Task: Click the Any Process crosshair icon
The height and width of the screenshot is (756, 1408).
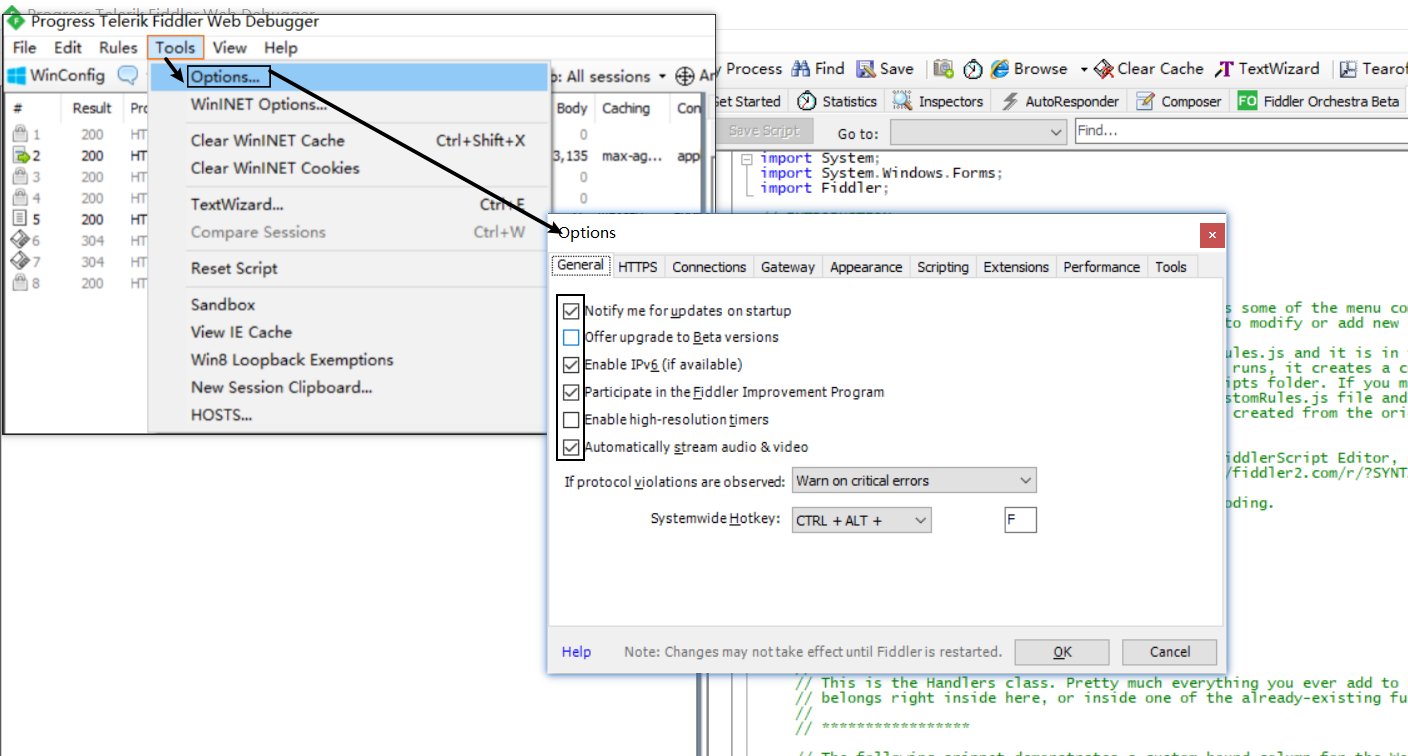Action: point(685,76)
